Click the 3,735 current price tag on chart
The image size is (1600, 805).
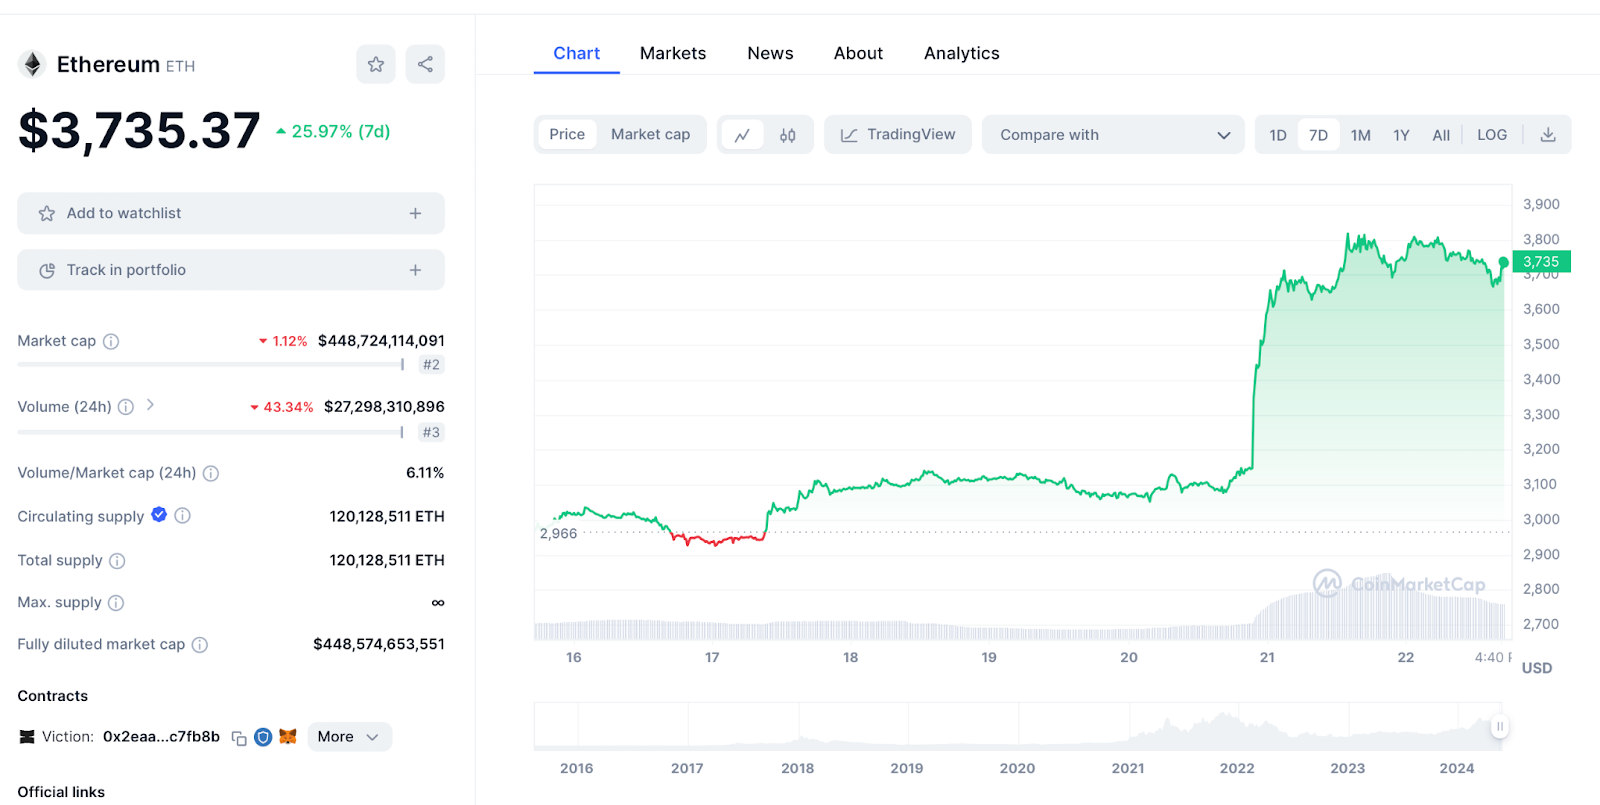[x=1541, y=262]
